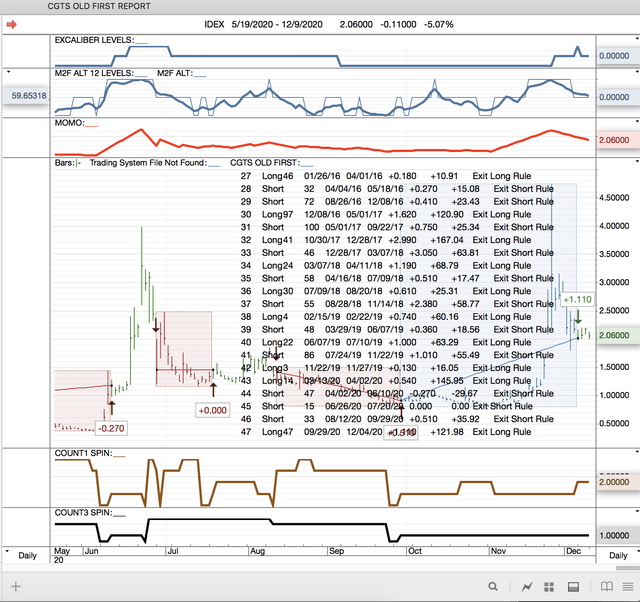
Task: Select the COUNT1 SPIN legend label
Action: (x=83, y=453)
